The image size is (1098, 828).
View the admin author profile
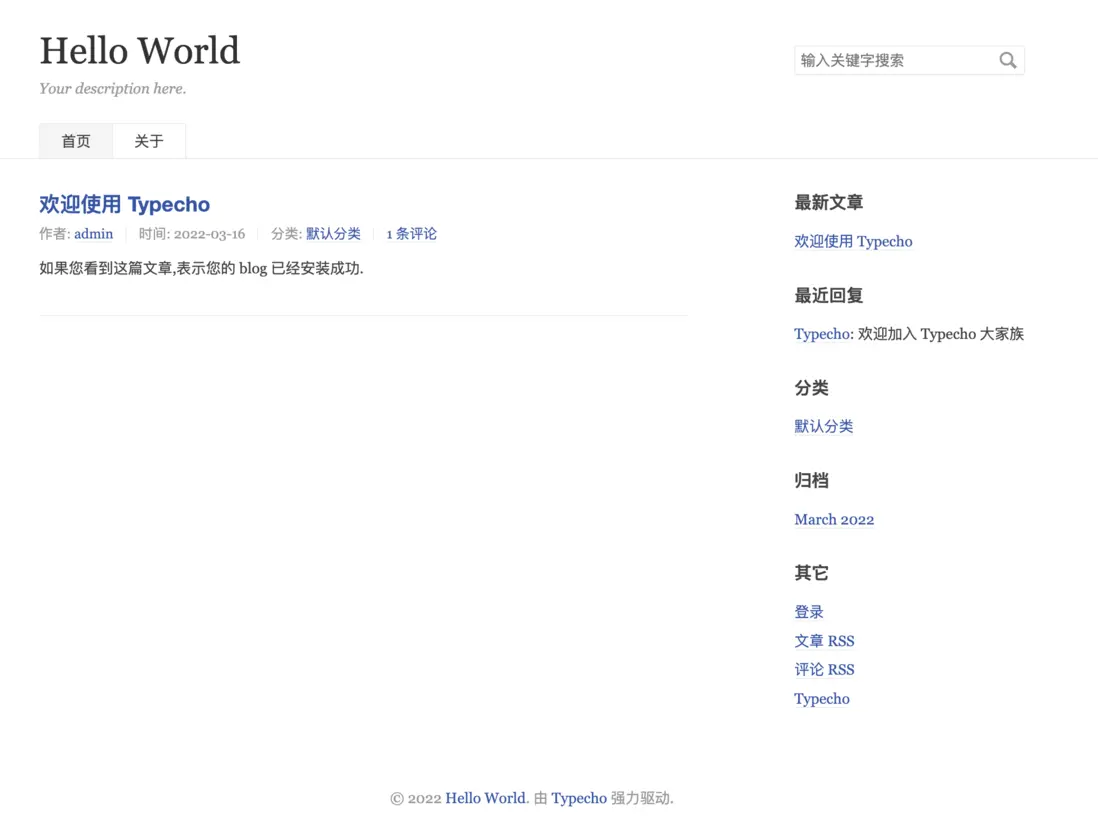coord(93,233)
